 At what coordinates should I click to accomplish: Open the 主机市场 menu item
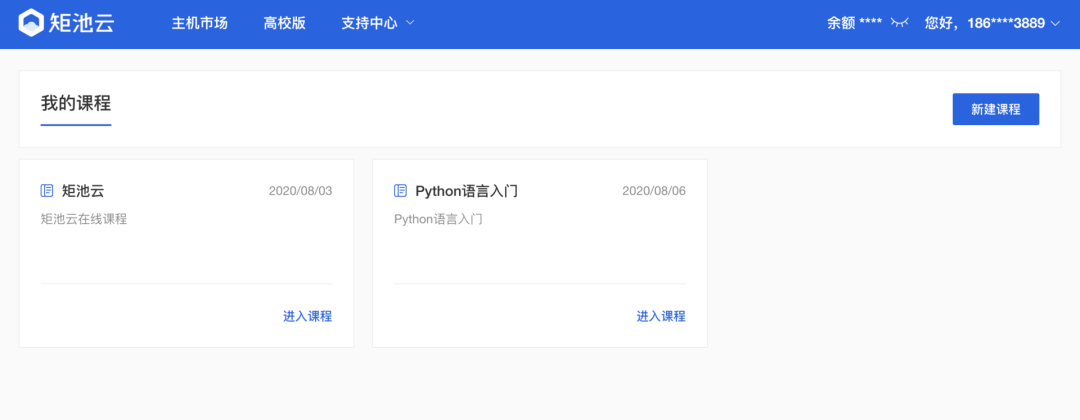(199, 23)
